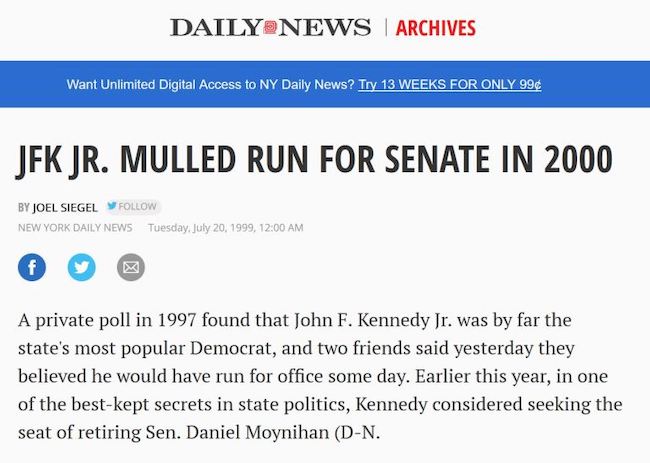The image size is (650, 463).
Task: Share article via Twitter round icon
Action: (82, 267)
